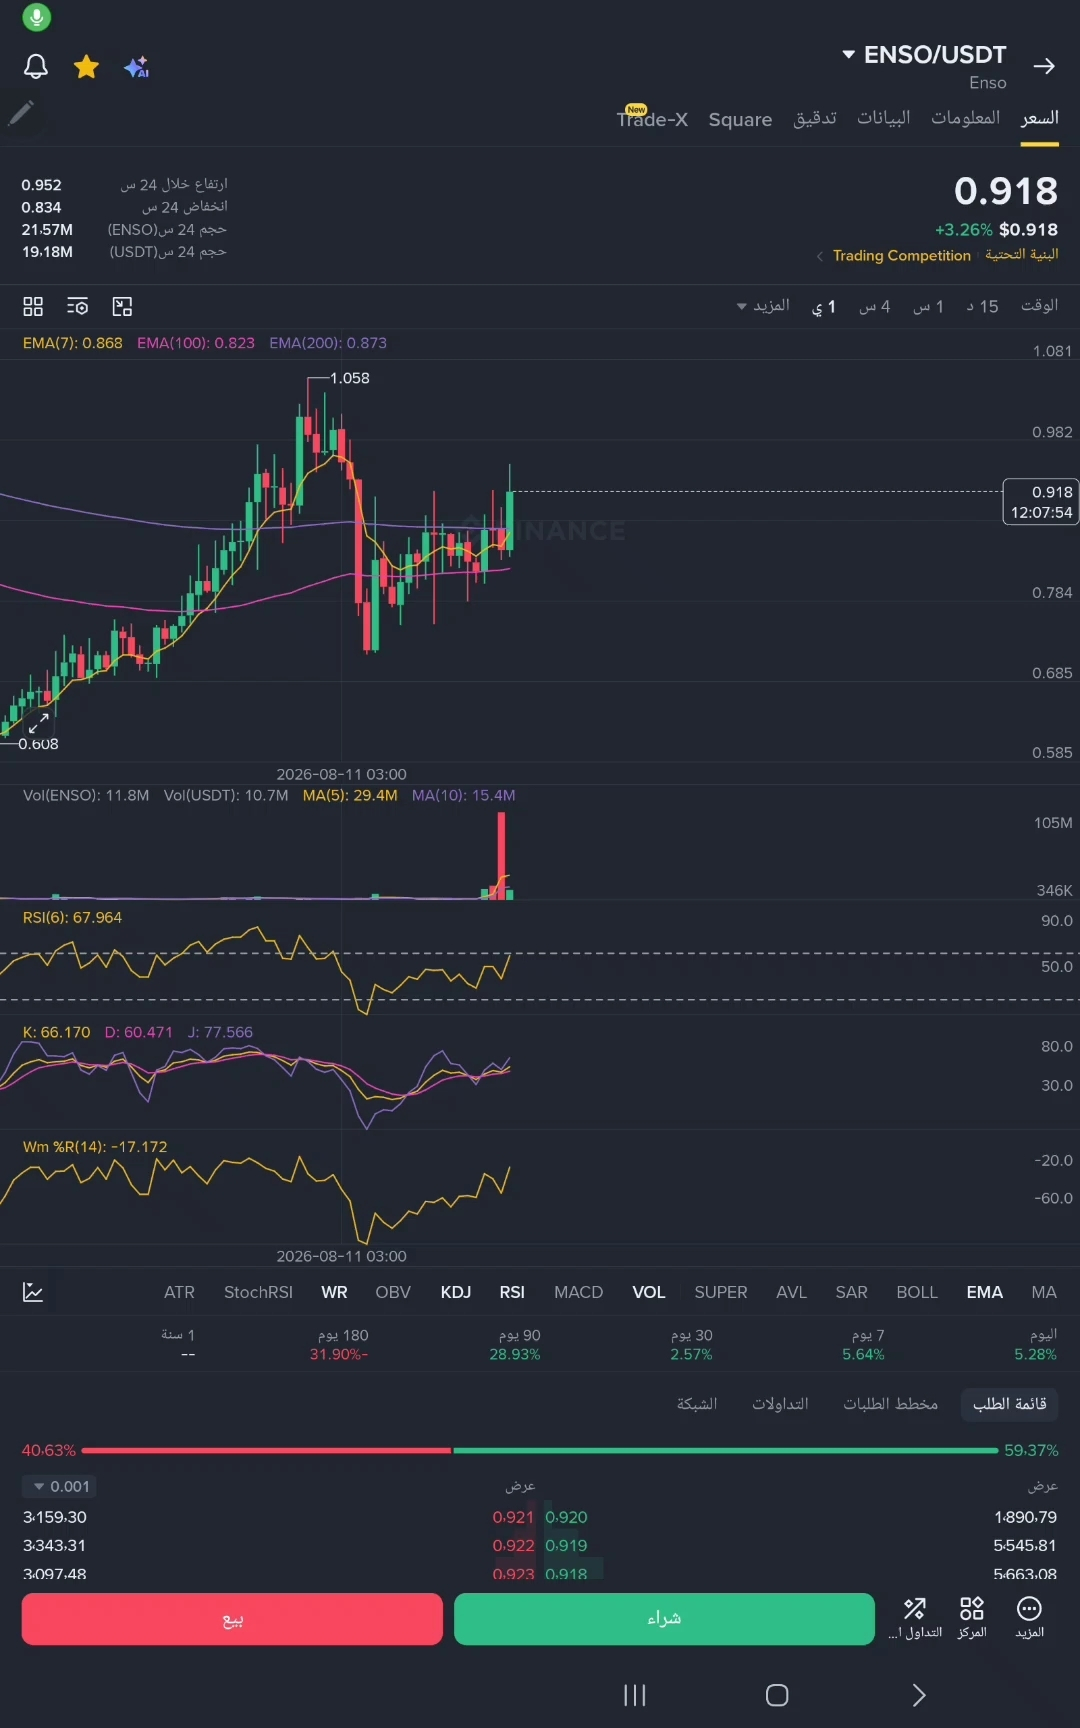Toggle the SAR indicator
This screenshot has width=1080, height=1728.
click(x=852, y=1292)
